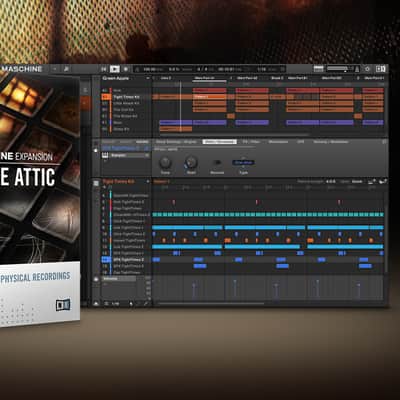Click the tempo BPM field
The height and width of the screenshot is (400, 400).
point(153,69)
